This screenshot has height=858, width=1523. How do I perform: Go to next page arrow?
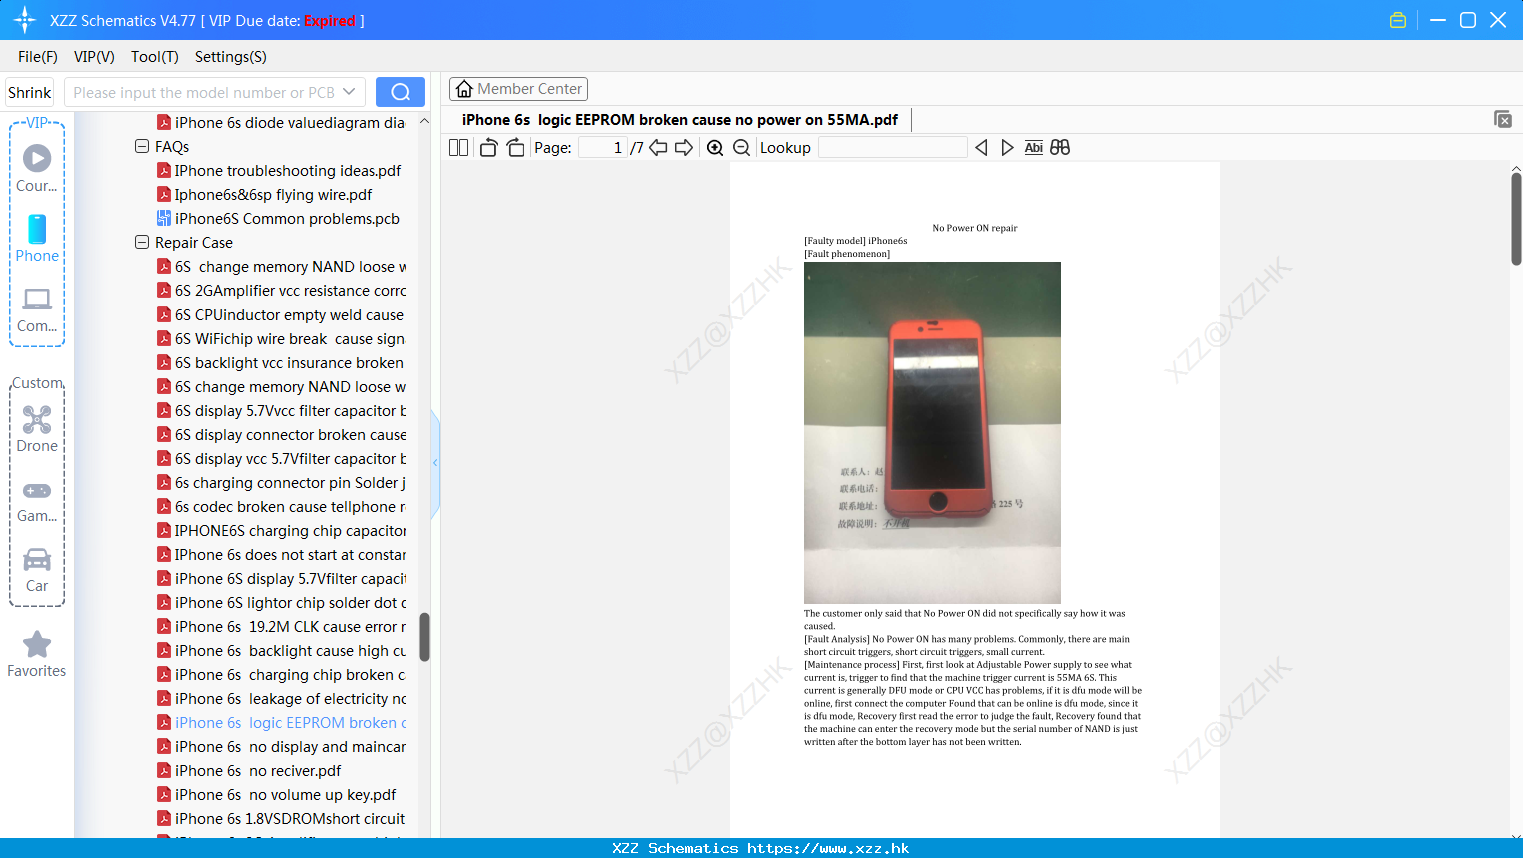pyautogui.click(x=684, y=148)
